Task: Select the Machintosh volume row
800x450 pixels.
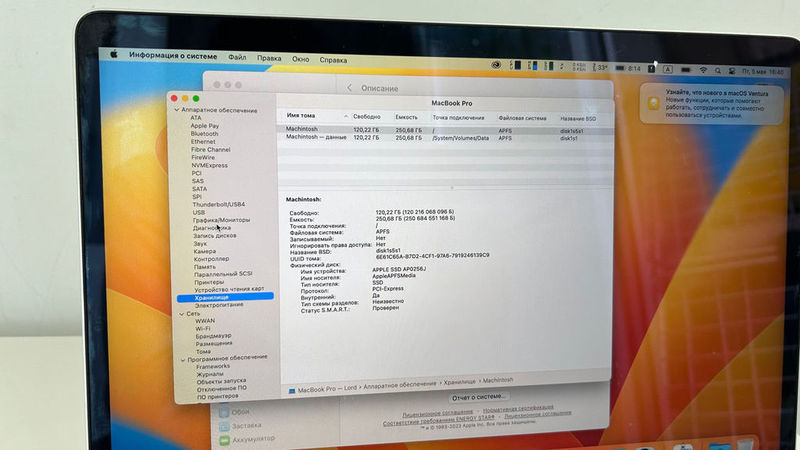Action: [445, 130]
